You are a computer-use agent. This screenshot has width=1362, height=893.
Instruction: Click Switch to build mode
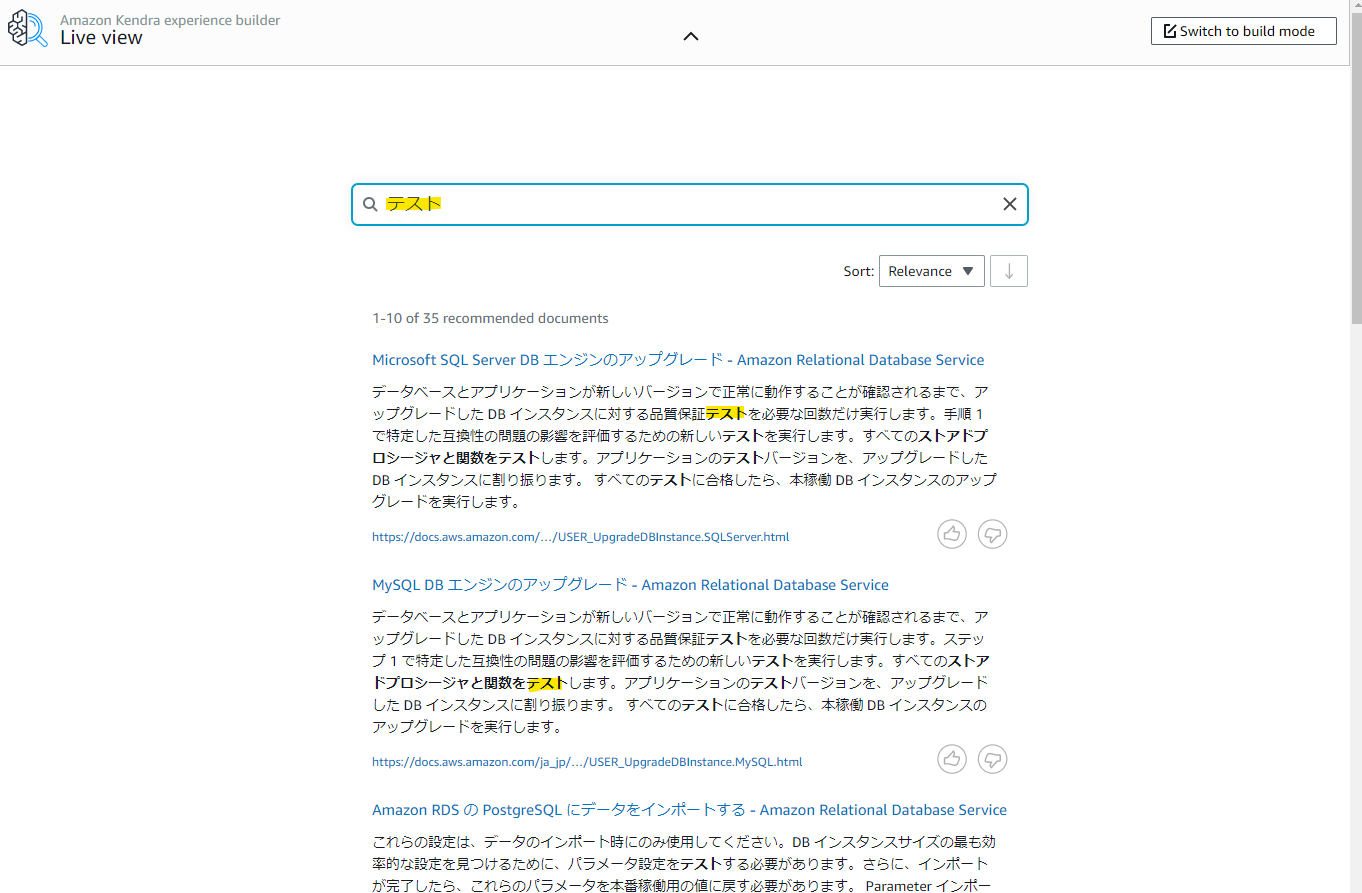pyautogui.click(x=1243, y=30)
